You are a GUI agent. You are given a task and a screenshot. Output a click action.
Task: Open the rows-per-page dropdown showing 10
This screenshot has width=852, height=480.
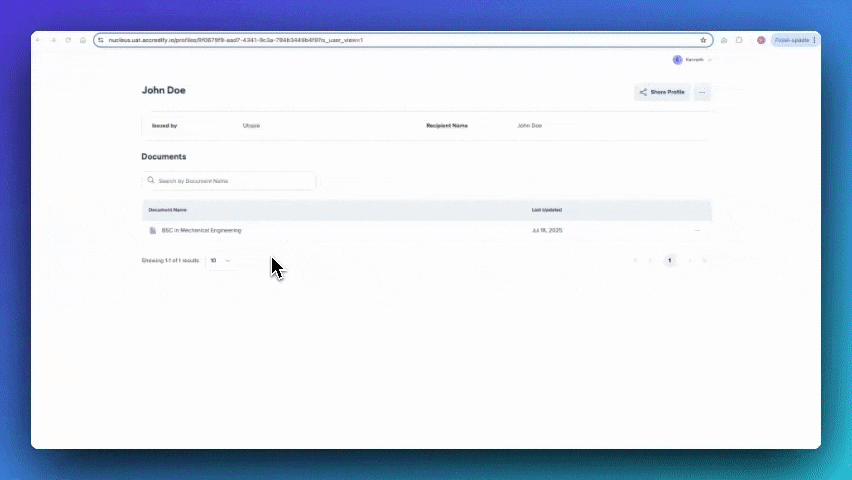pyautogui.click(x=221, y=261)
